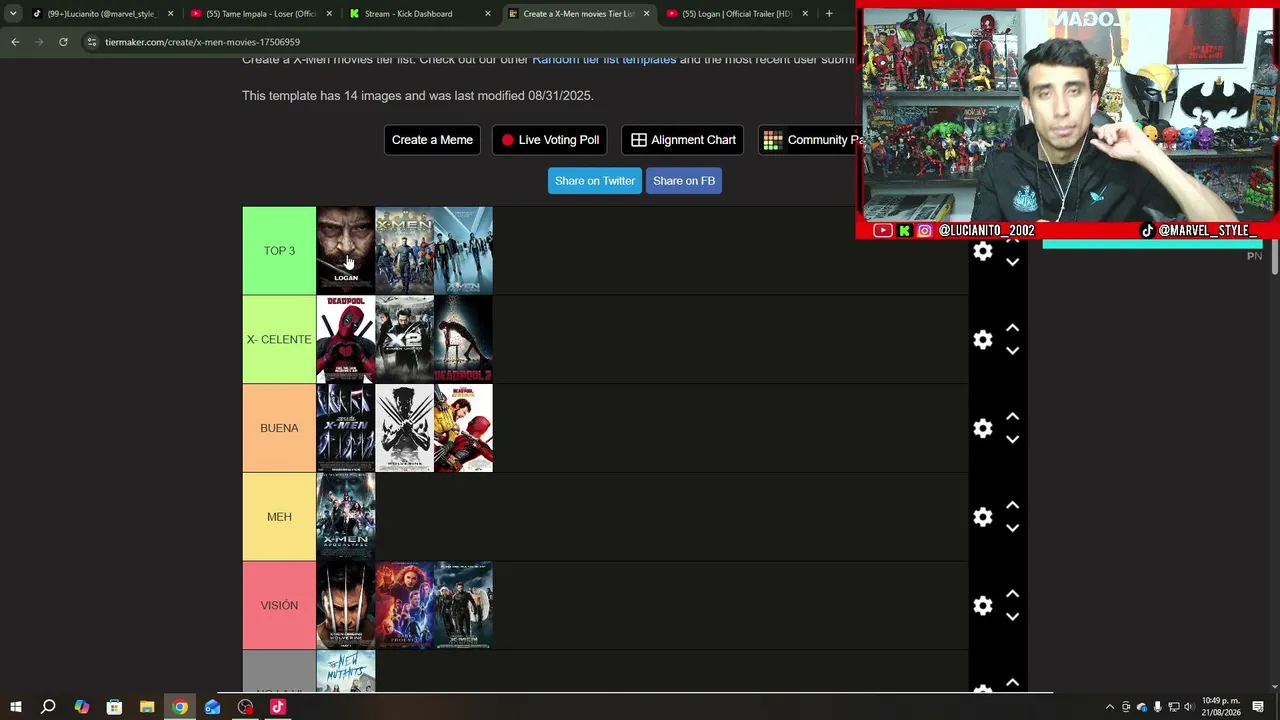1280x720 pixels.
Task: Move X- CELENTE tier up
Action: (x=1012, y=328)
